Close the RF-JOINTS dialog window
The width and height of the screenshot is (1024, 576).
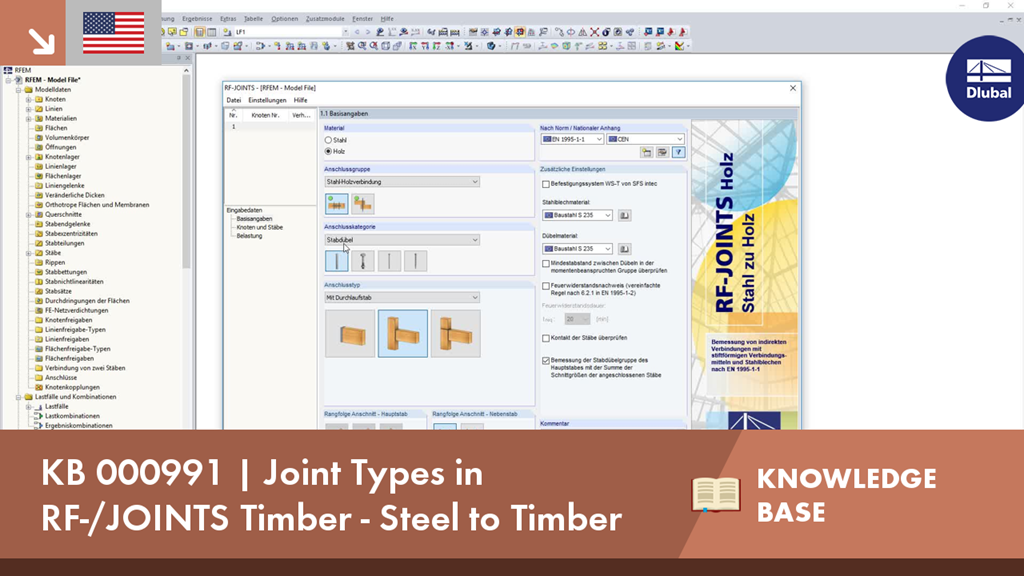793,88
